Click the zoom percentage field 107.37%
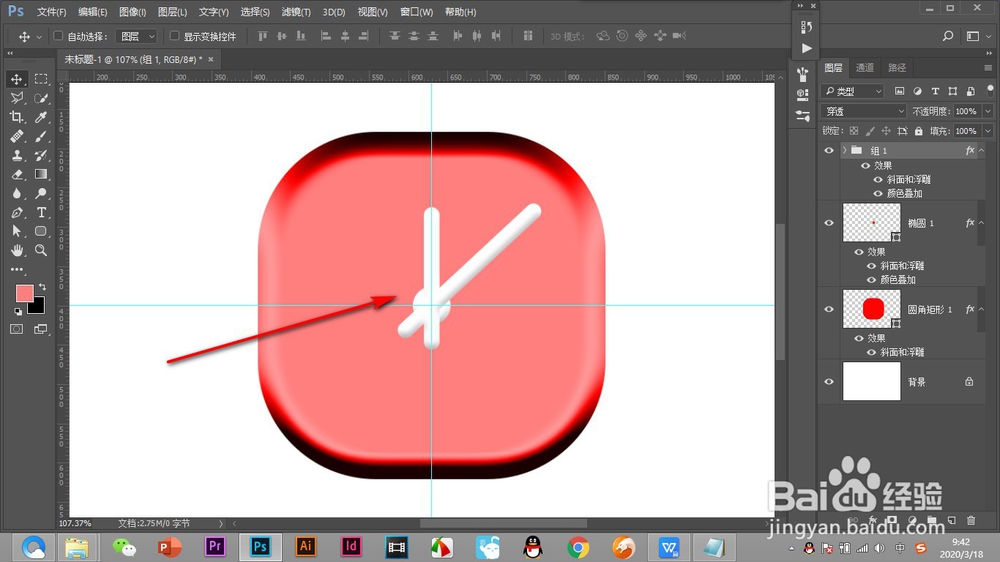The image size is (1000, 562). 75,523
